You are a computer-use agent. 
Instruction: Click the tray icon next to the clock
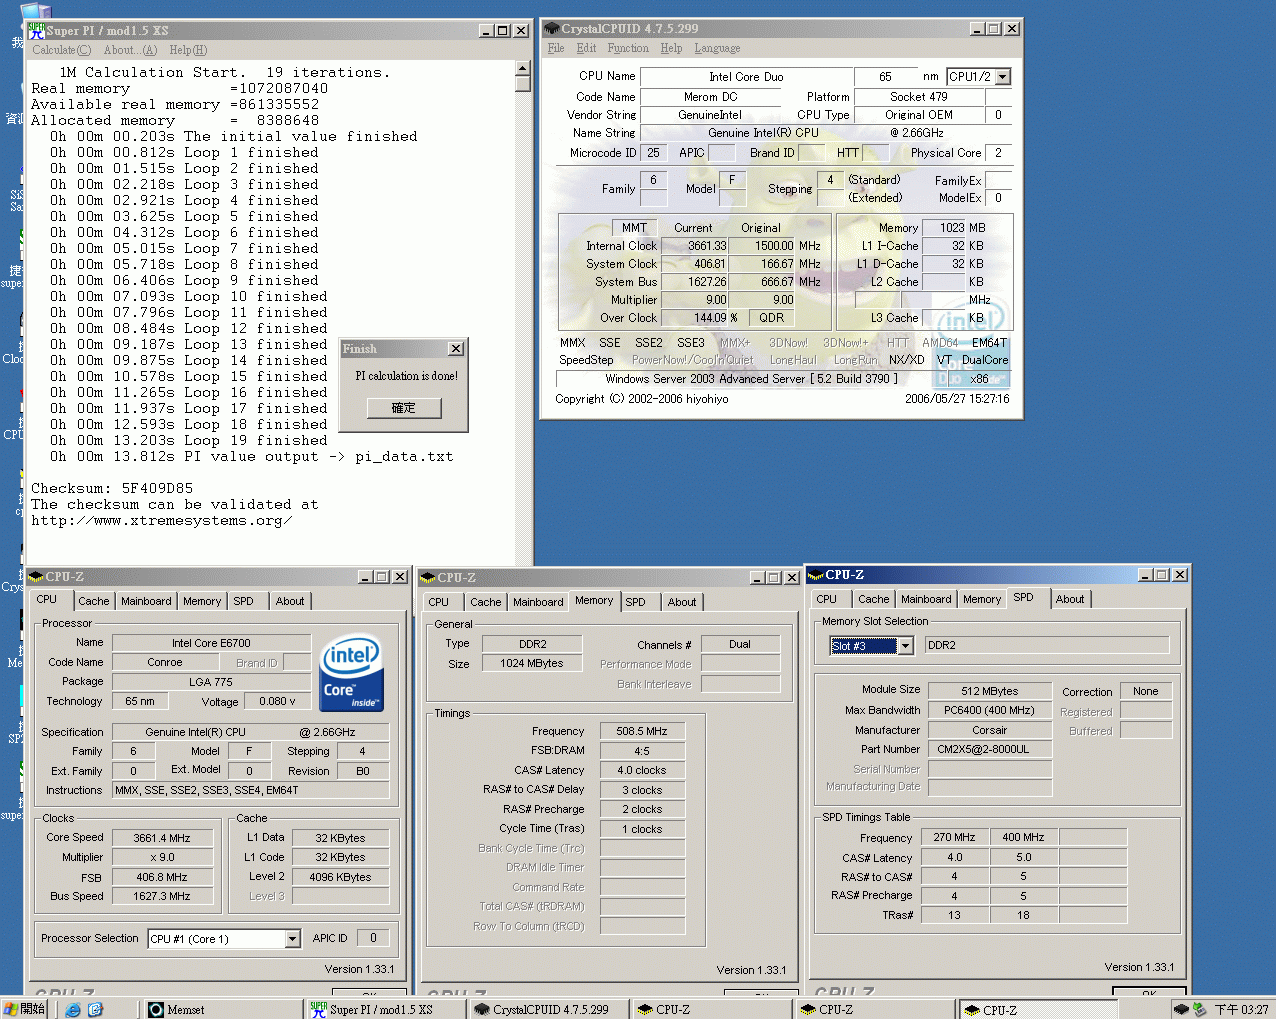coord(1199,1010)
